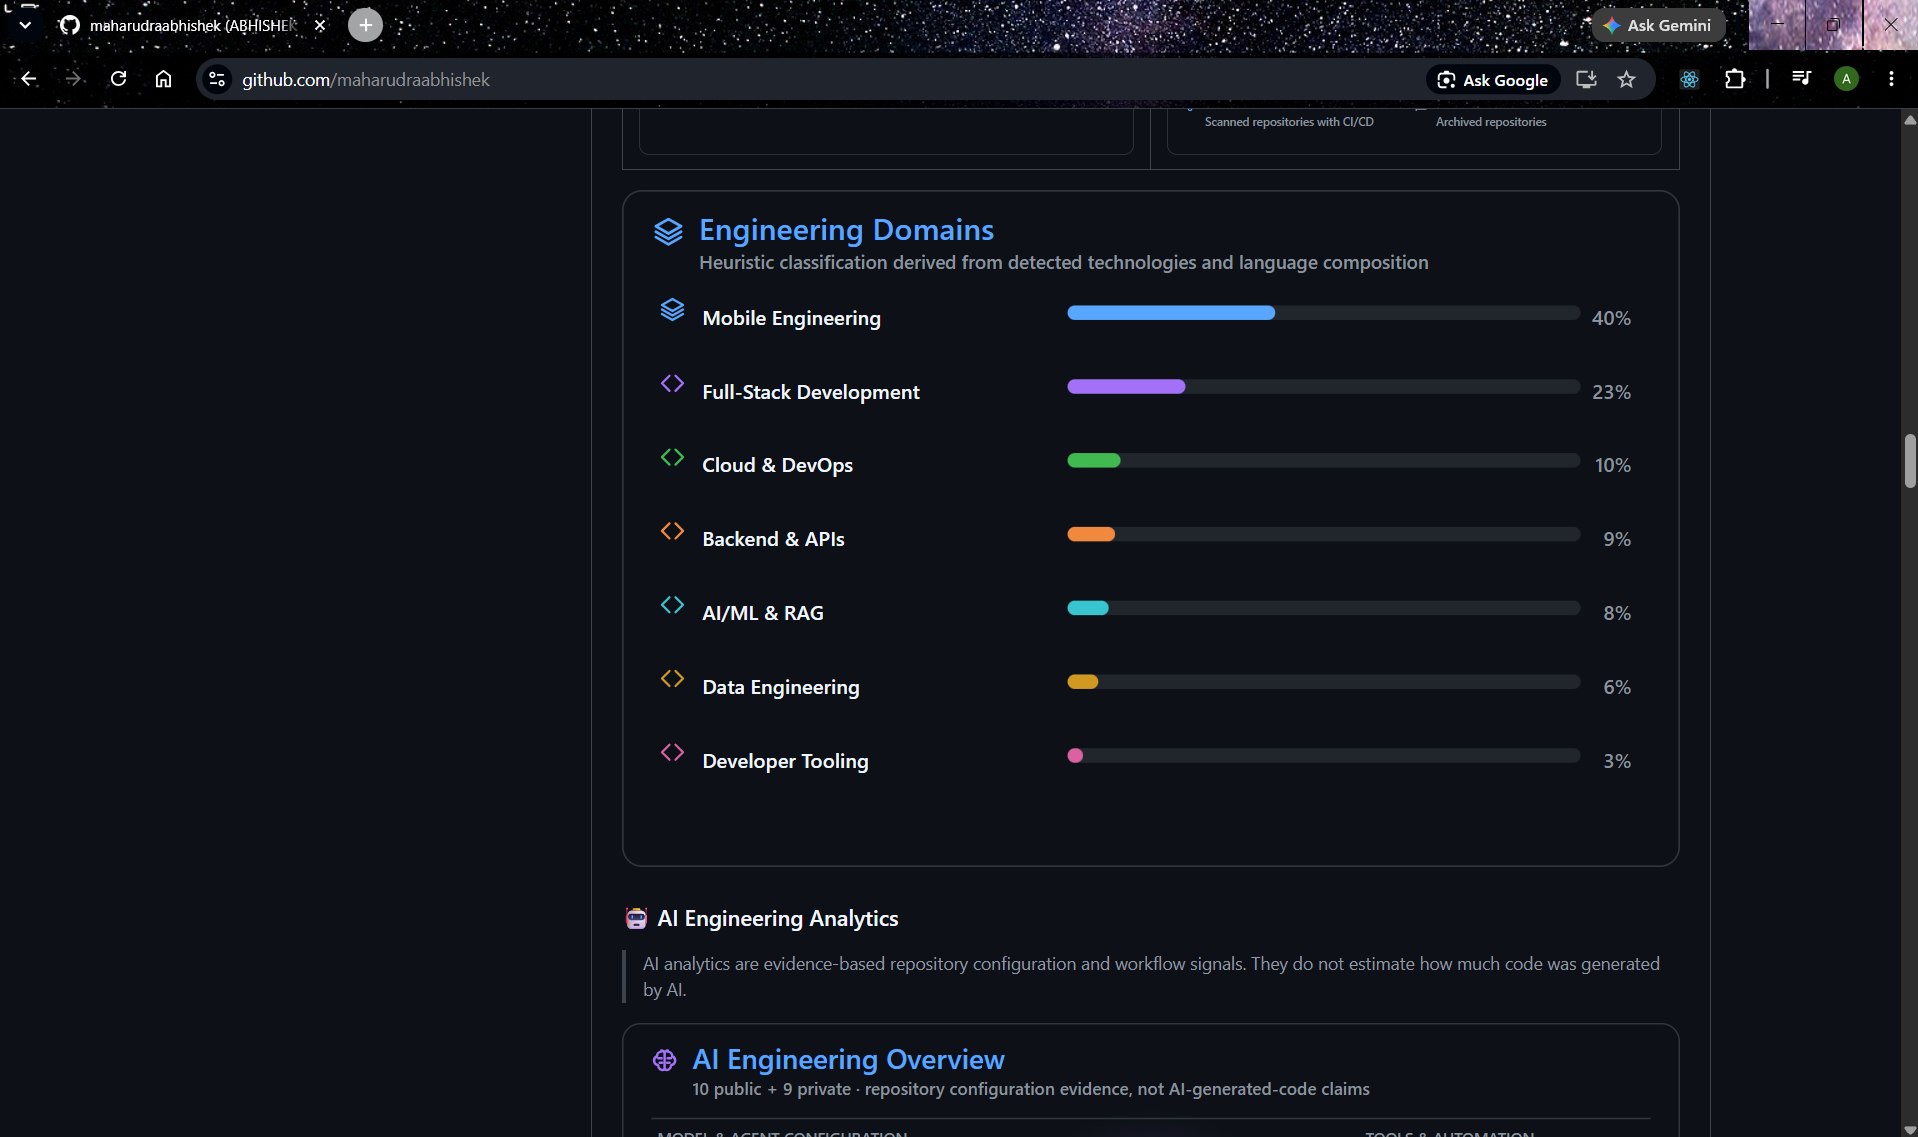Click the scrollbar down arrow
This screenshot has height=1137, width=1918.
1909,1130
